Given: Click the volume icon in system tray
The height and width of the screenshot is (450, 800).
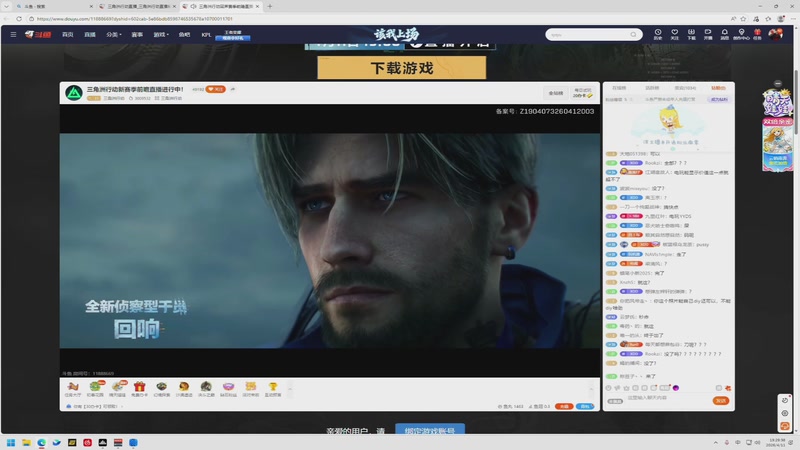Looking at the screenshot, I should tap(758, 442).
